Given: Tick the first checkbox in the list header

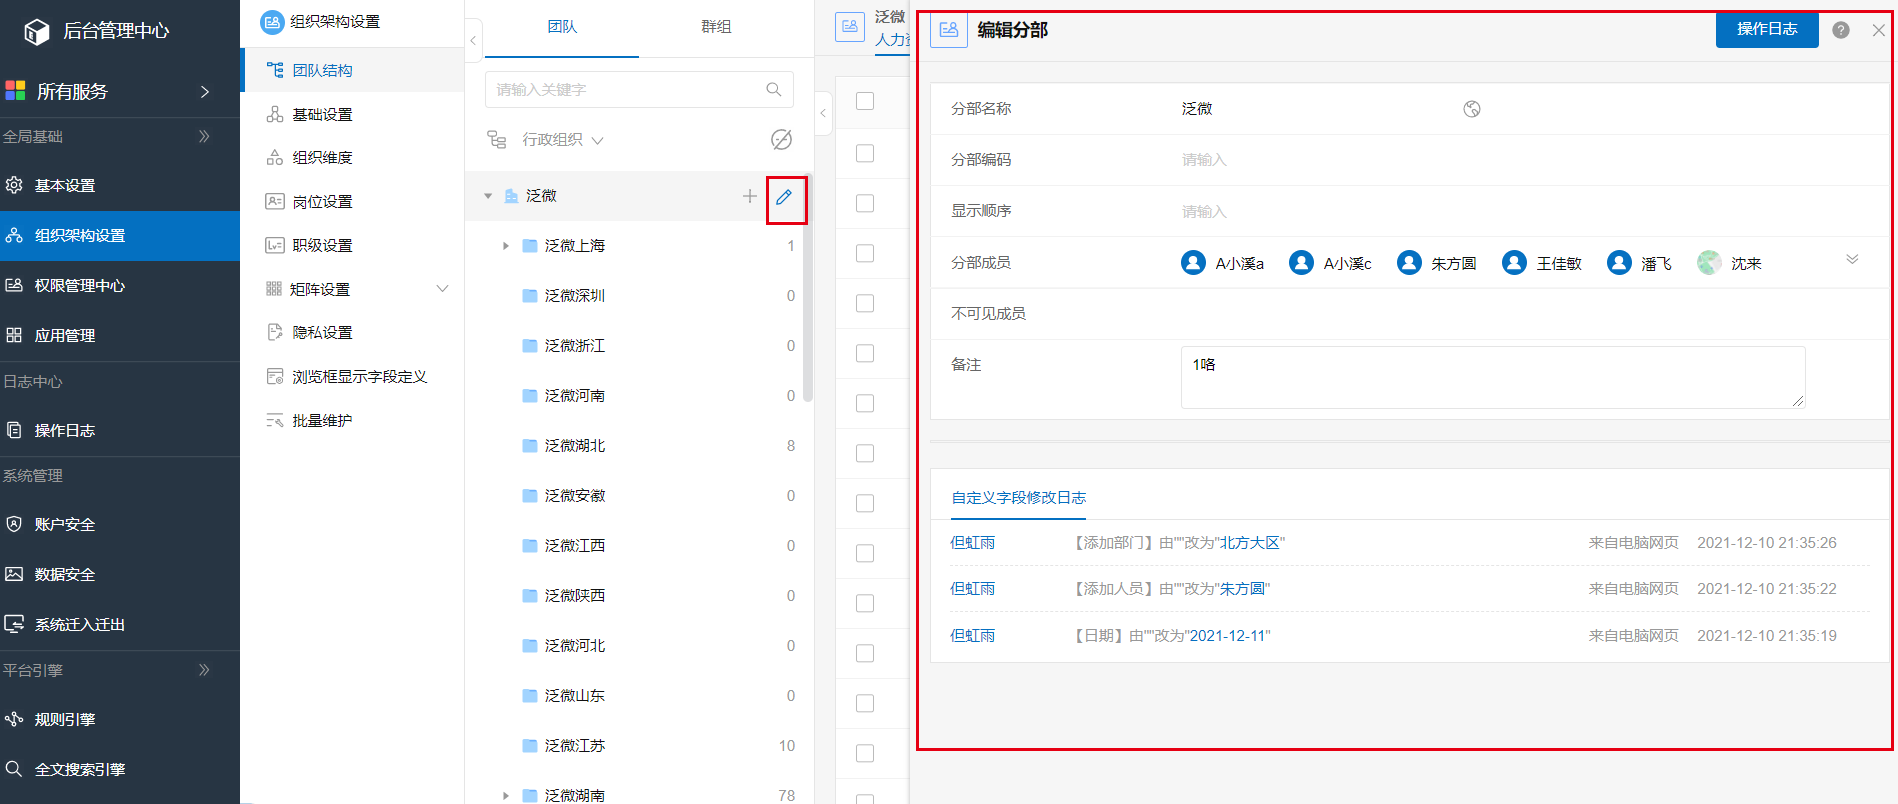Looking at the screenshot, I should click(865, 101).
